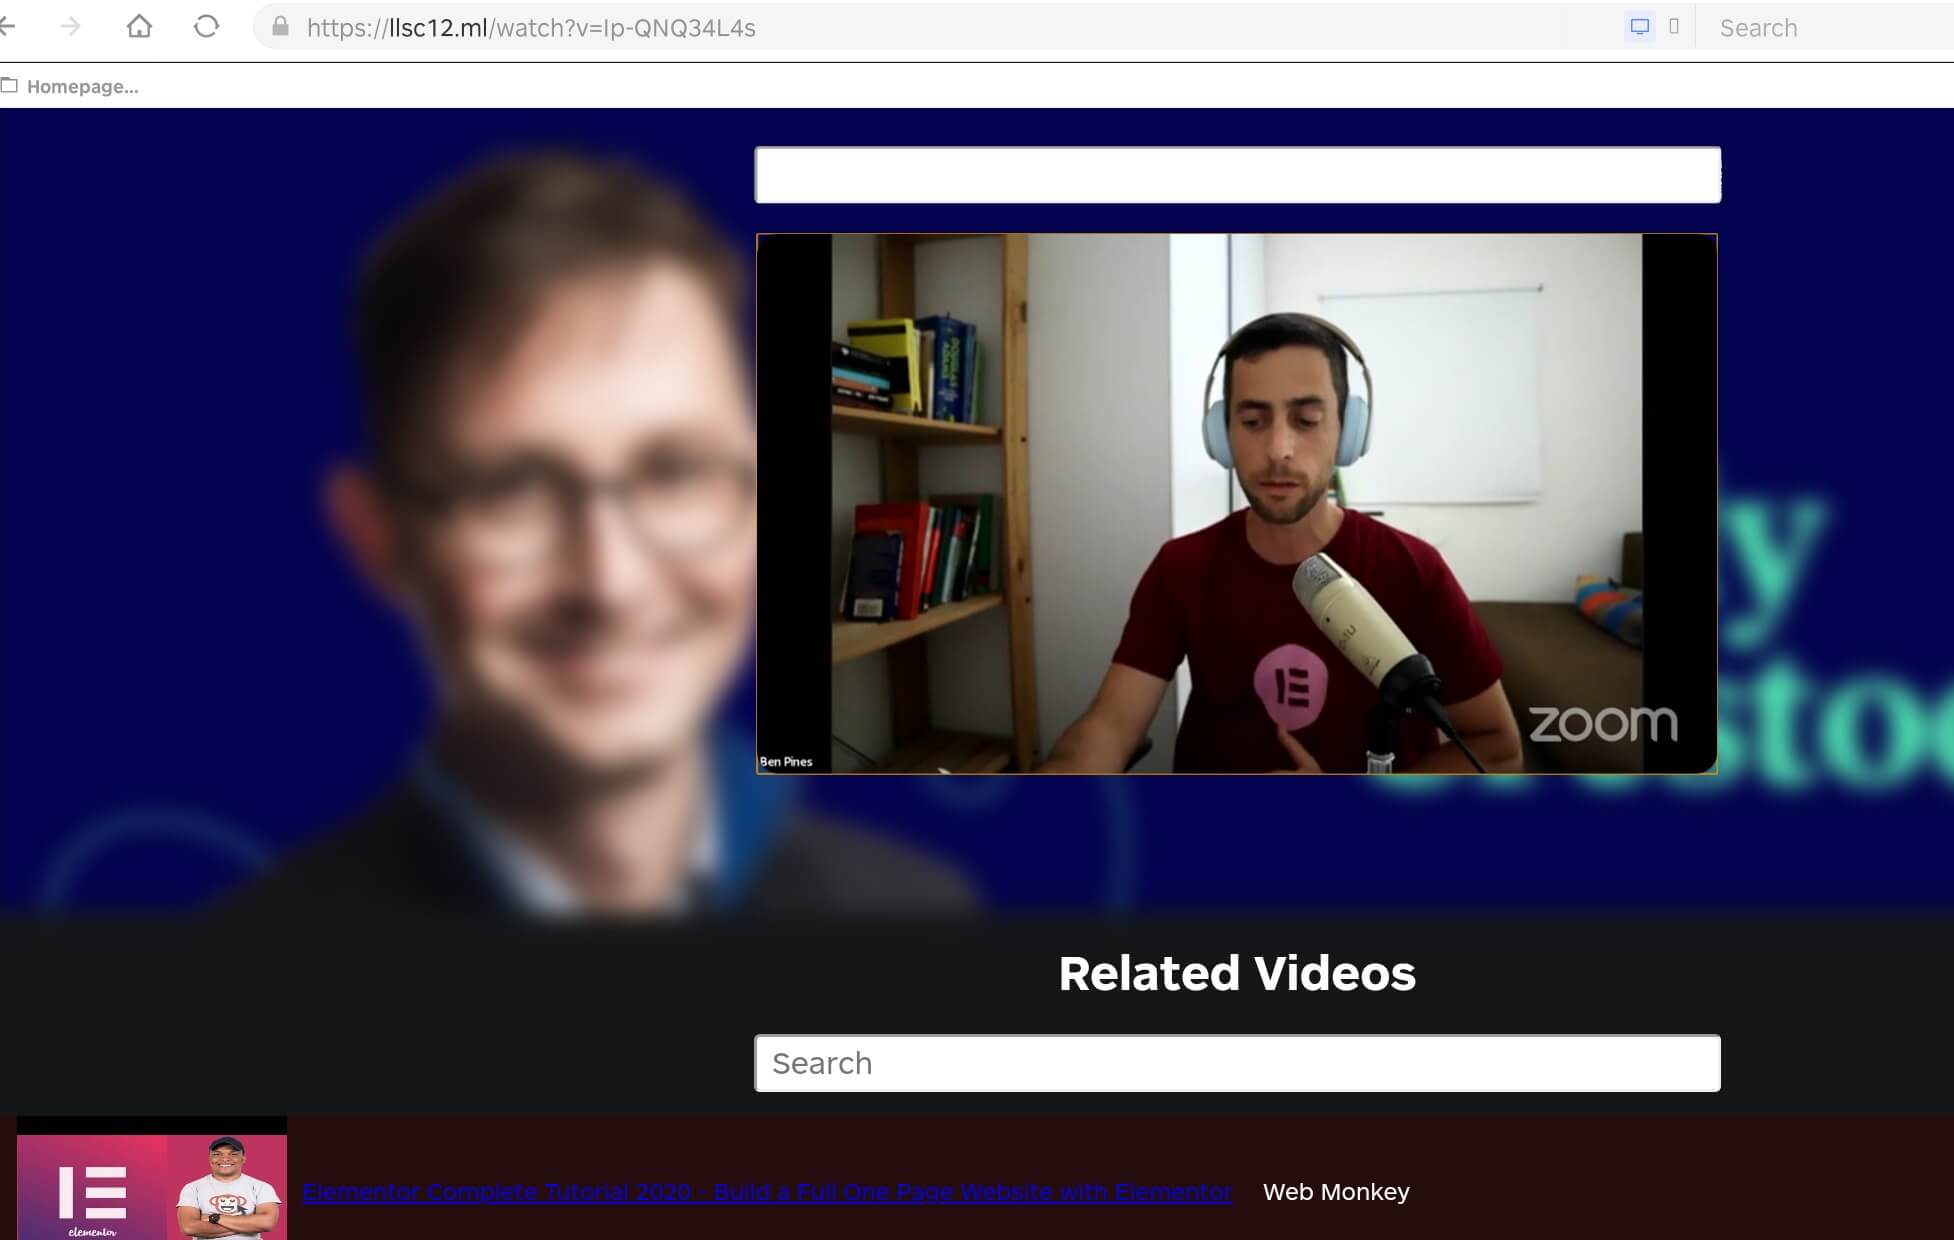This screenshot has width=1954, height=1240.
Task: Open the Homepage bookmarks folder
Action: pyautogui.click(x=70, y=87)
